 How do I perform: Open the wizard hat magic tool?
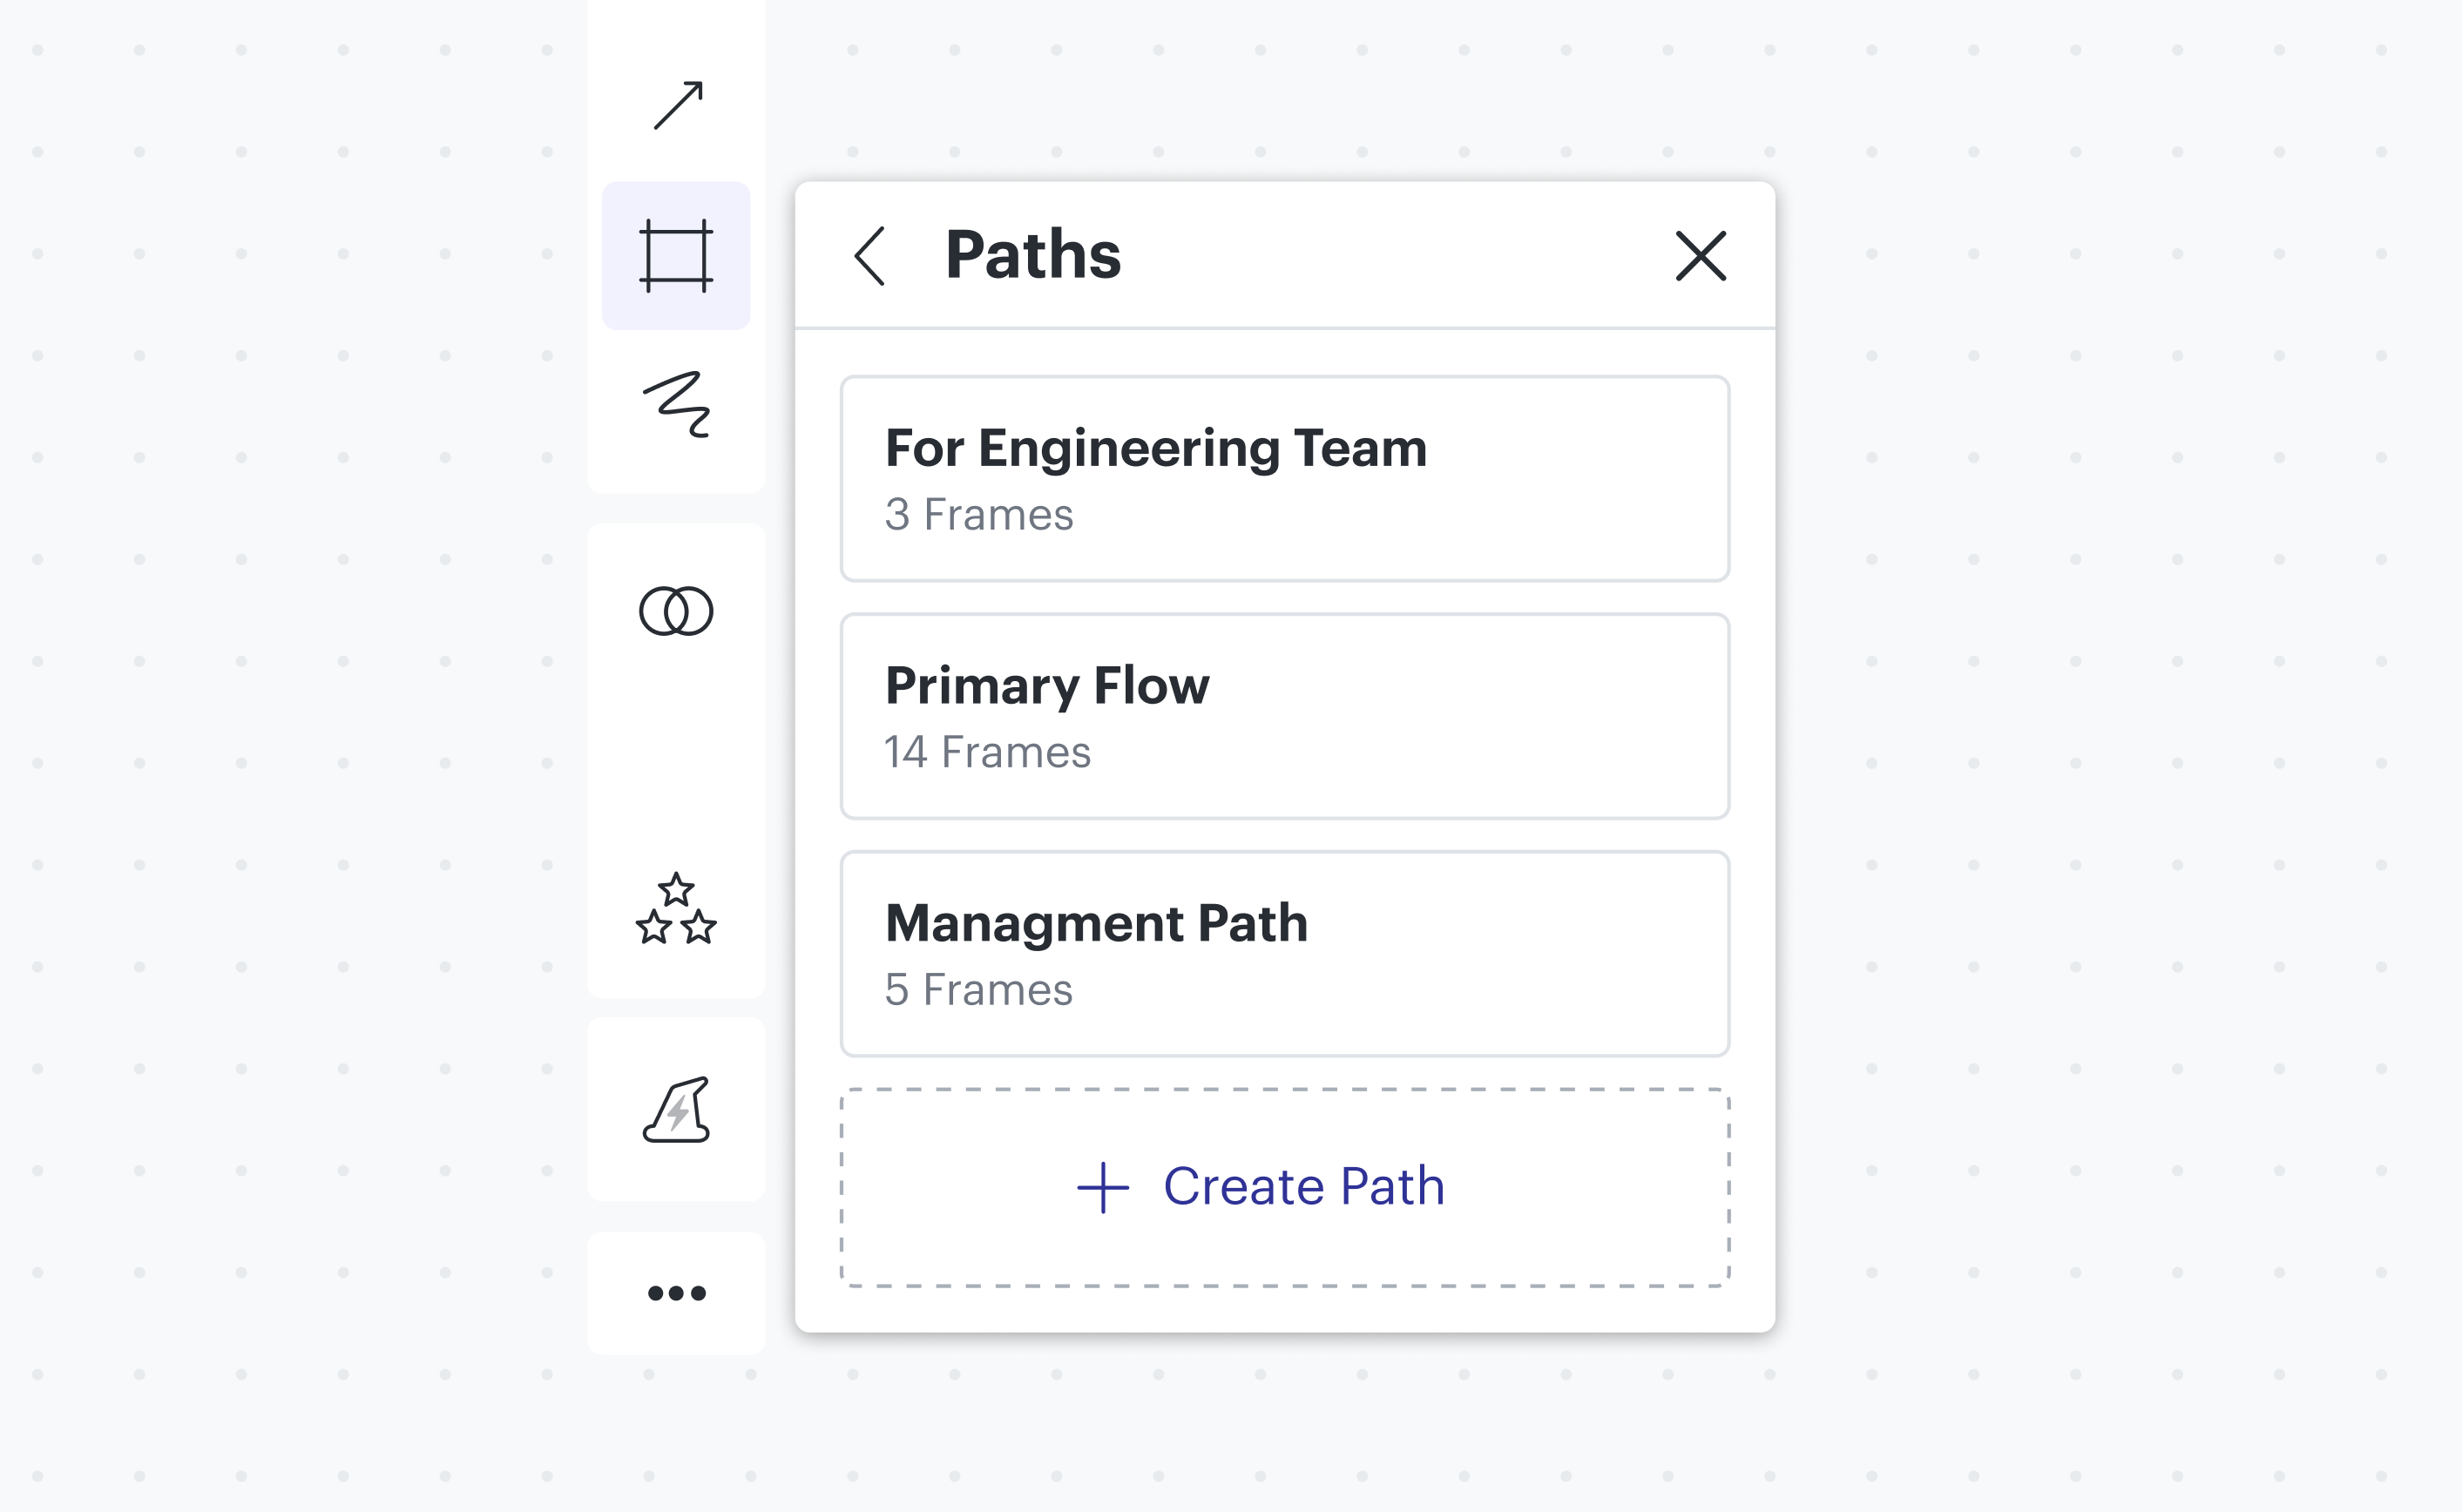pos(676,1110)
